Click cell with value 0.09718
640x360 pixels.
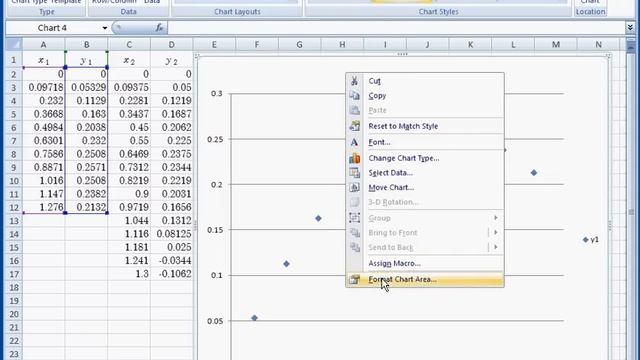coord(43,87)
